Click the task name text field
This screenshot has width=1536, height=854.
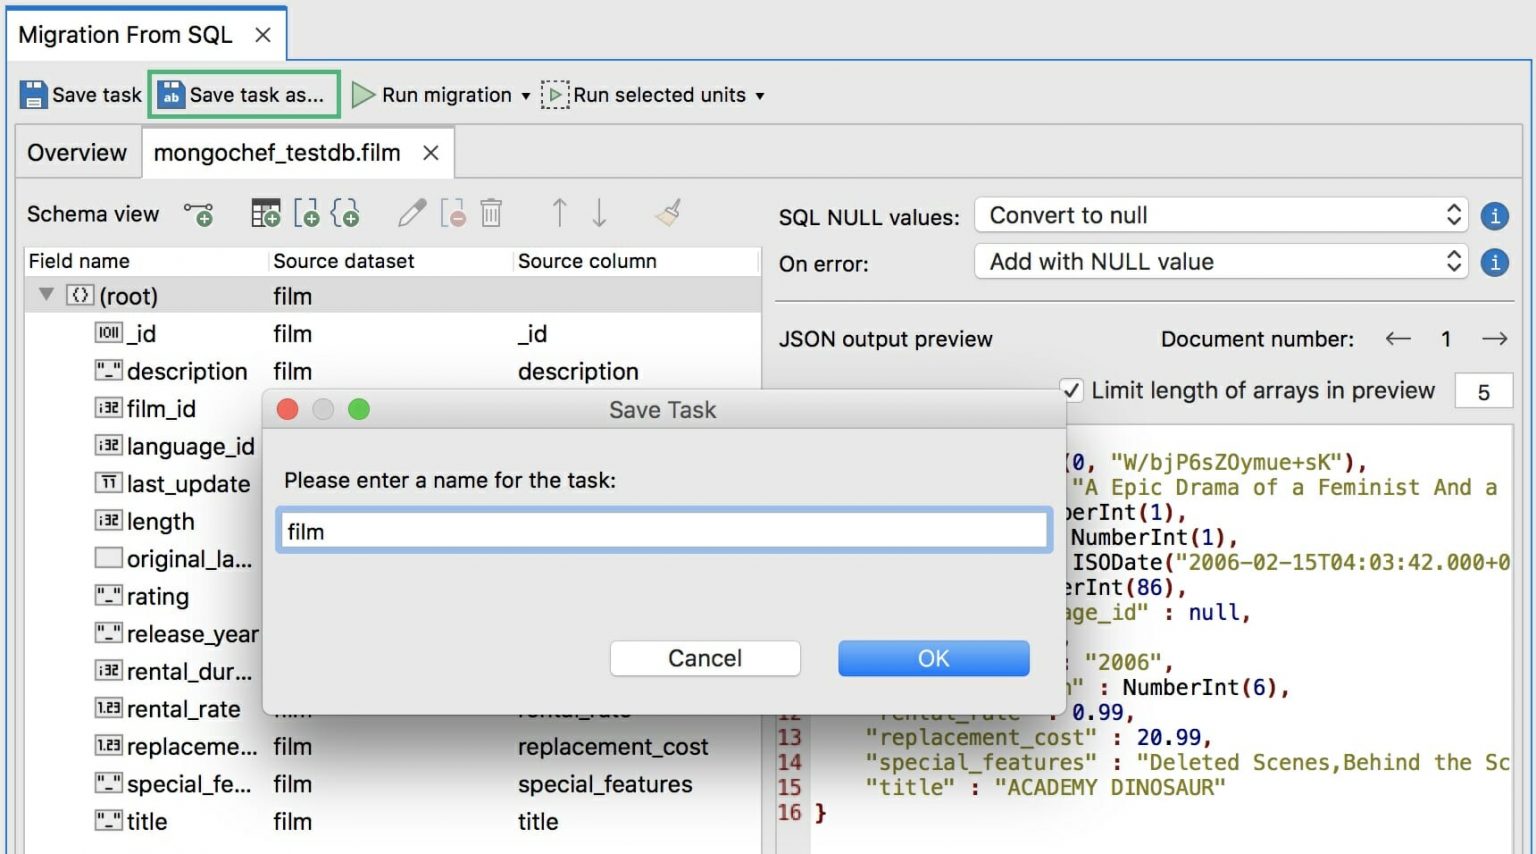coord(664,531)
